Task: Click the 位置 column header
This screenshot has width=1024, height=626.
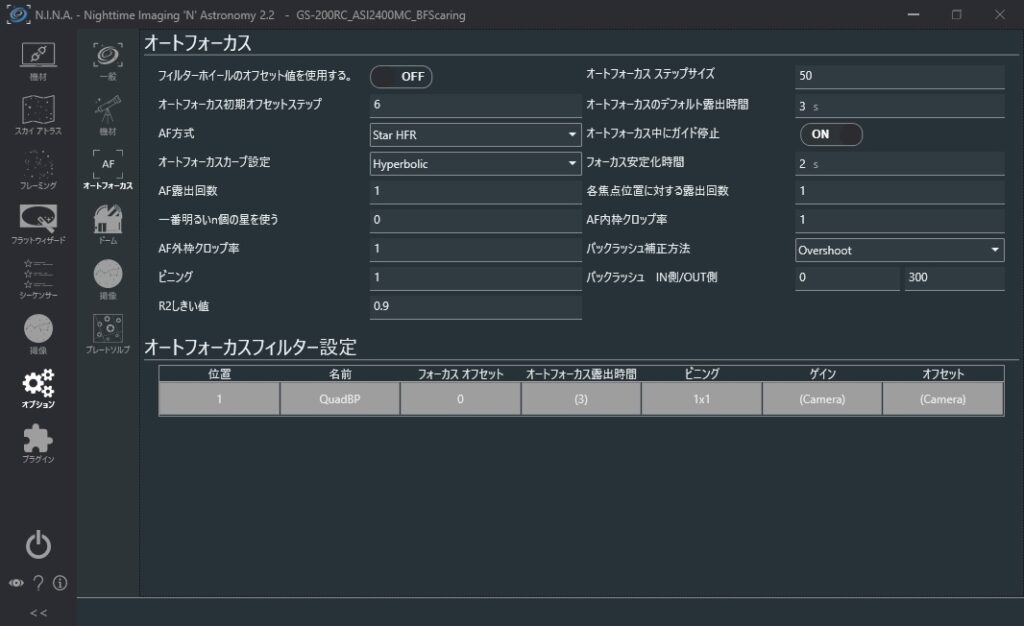Action: click(219, 373)
